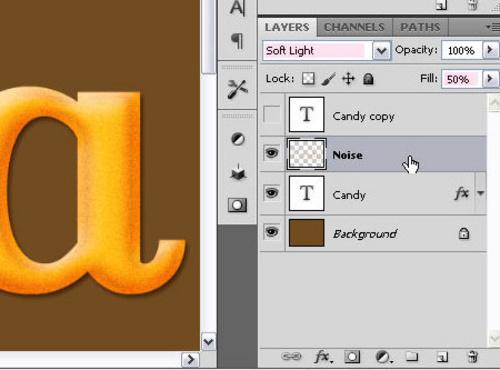Click the Lock image pixels brush icon
Image resolution: width=500 pixels, height=370 pixels.
[328, 79]
